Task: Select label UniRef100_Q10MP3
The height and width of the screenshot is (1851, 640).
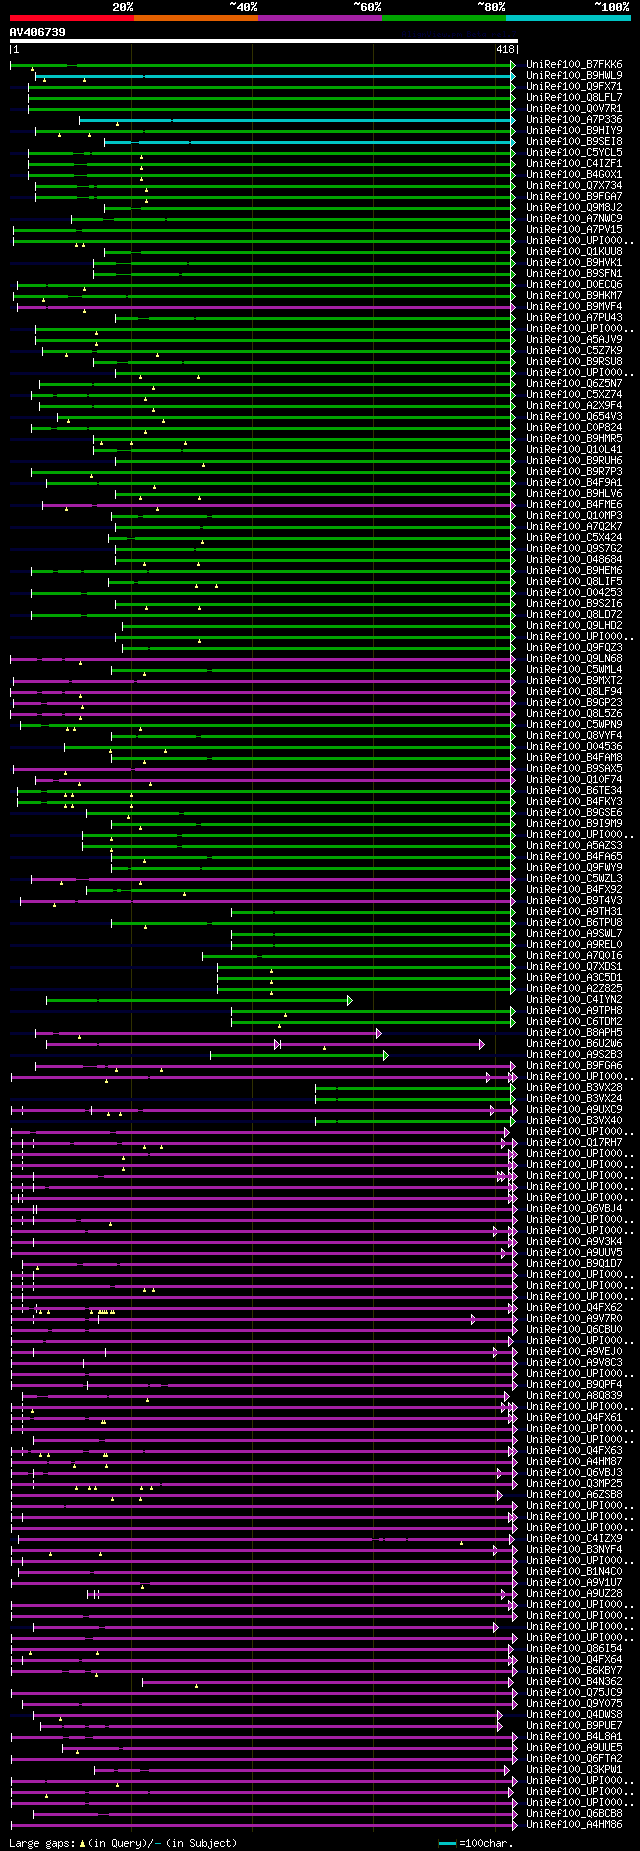Action: 574,515
